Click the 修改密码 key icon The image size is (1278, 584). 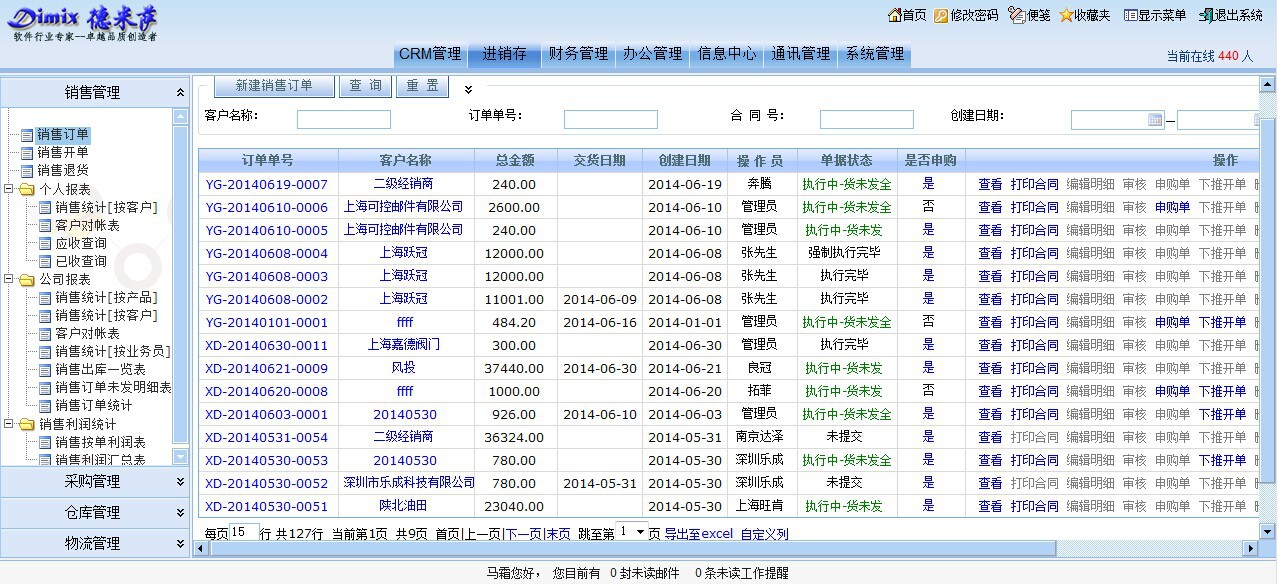coord(941,15)
